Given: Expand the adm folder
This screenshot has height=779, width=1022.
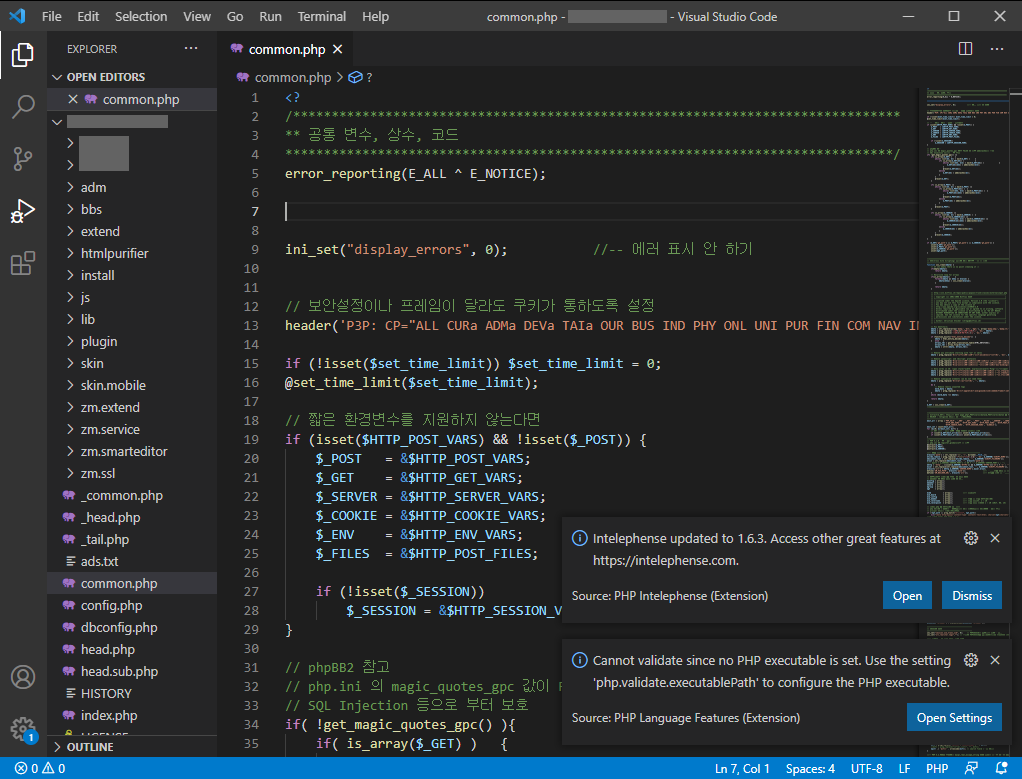Looking at the screenshot, I should point(93,187).
